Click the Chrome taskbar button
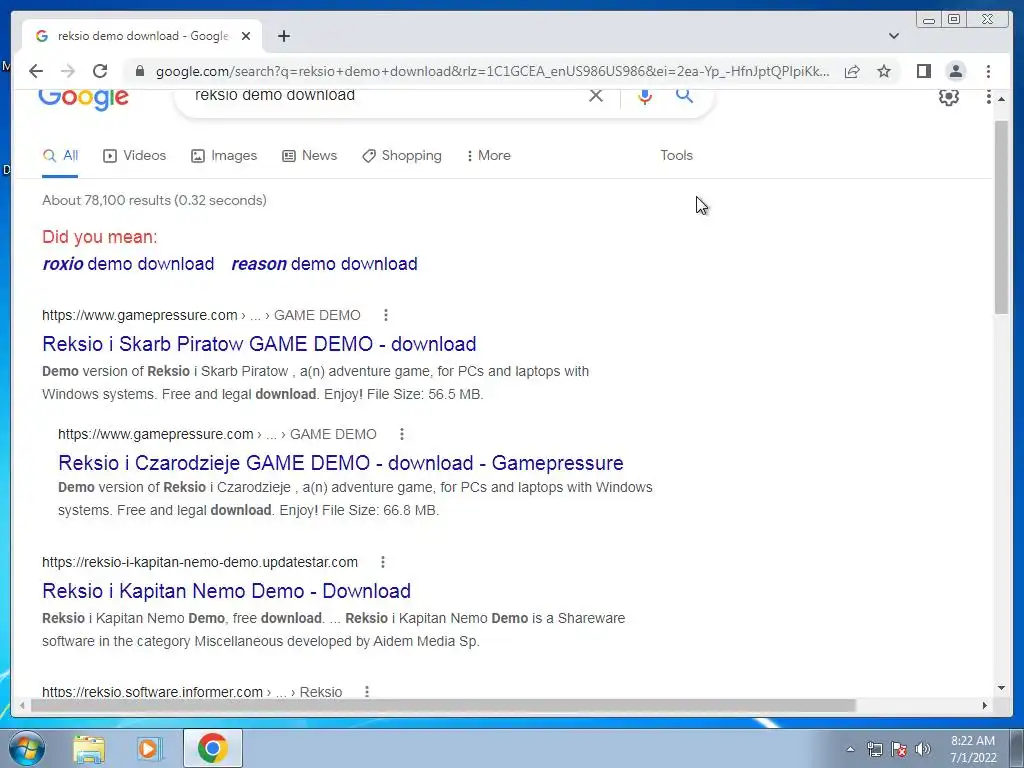Viewport: 1024px width, 768px height. coord(212,748)
